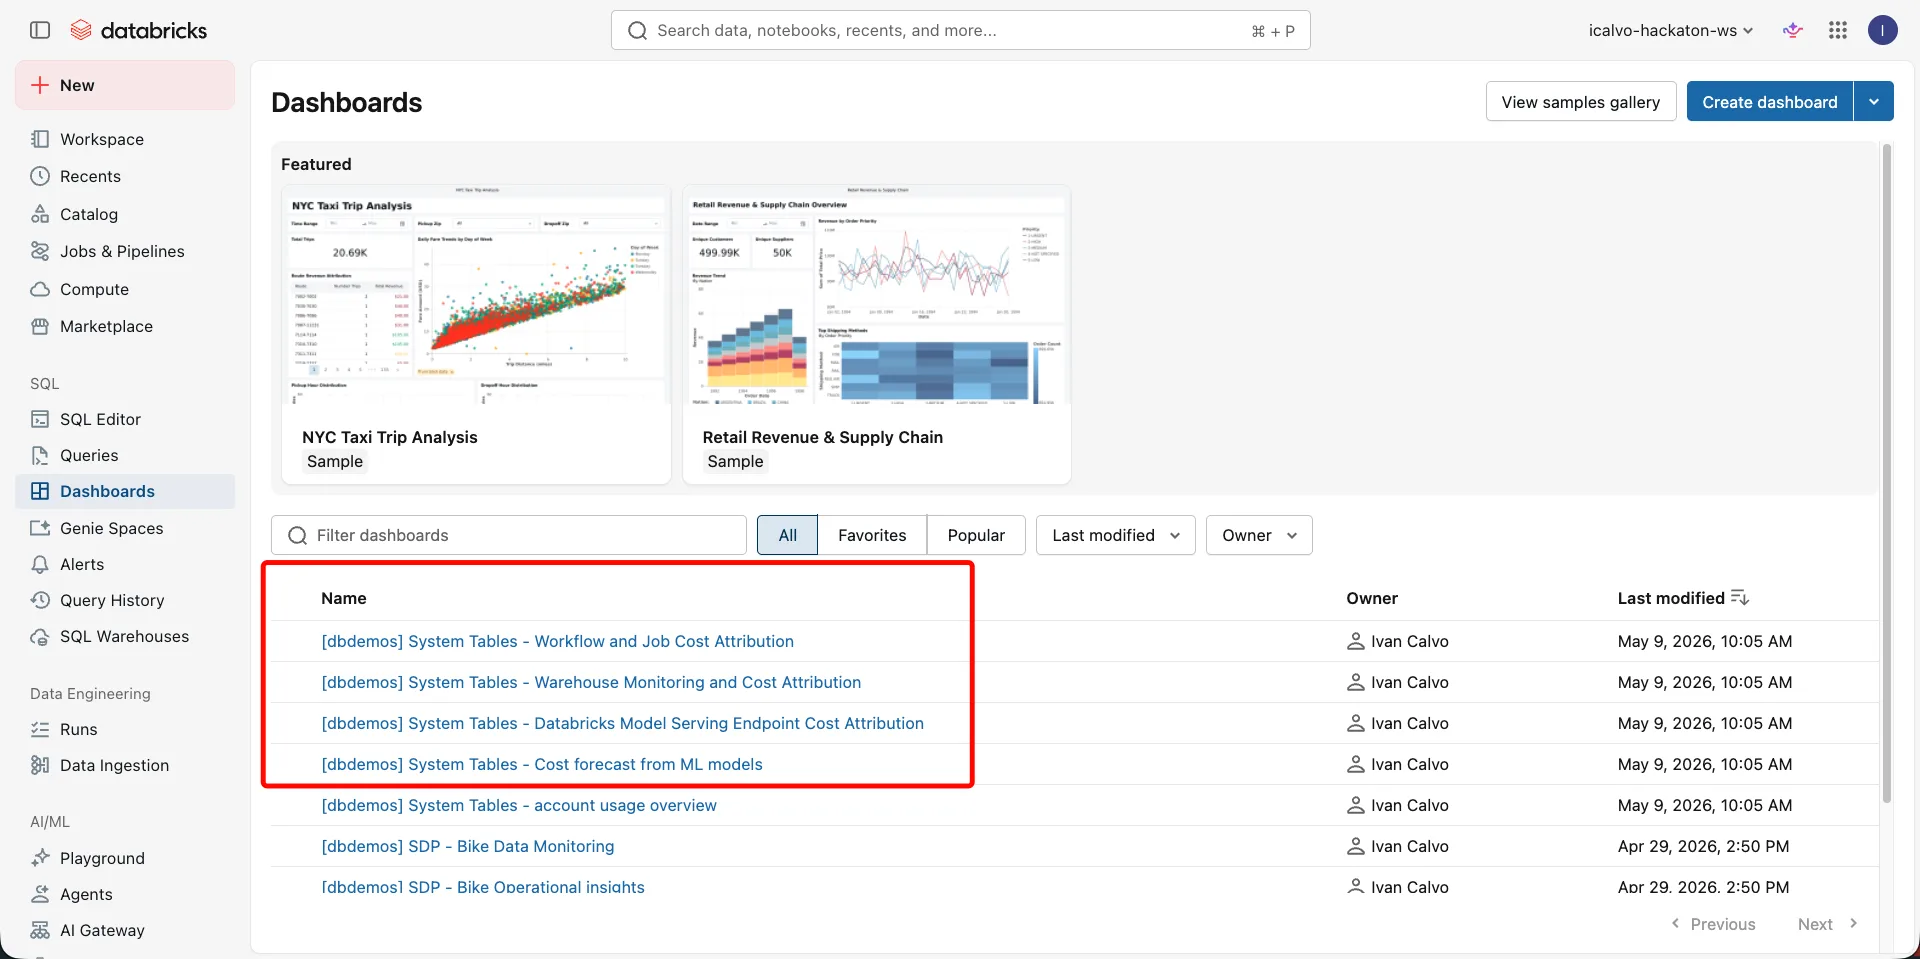Open SDP - Bike Data Monitoring dashboard

pos(468,846)
